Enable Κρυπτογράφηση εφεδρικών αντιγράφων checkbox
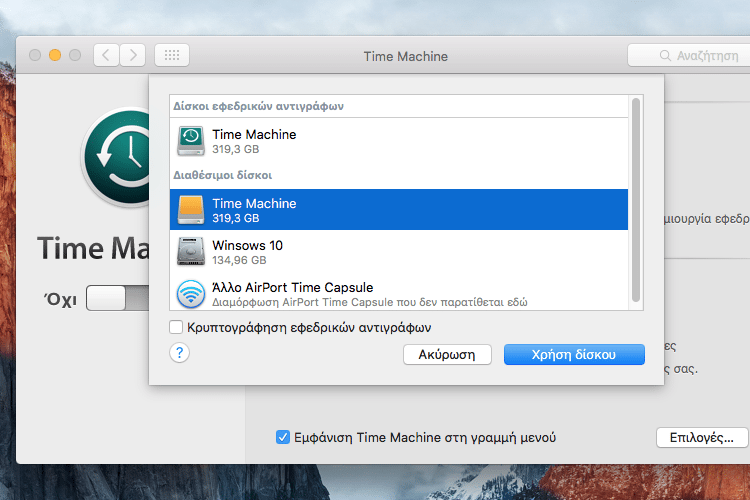 (x=176, y=327)
